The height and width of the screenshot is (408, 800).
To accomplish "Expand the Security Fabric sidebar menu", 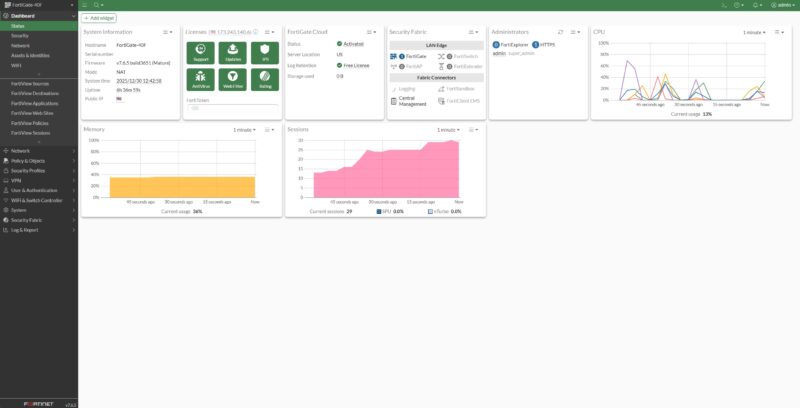I will [x=39, y=220].
